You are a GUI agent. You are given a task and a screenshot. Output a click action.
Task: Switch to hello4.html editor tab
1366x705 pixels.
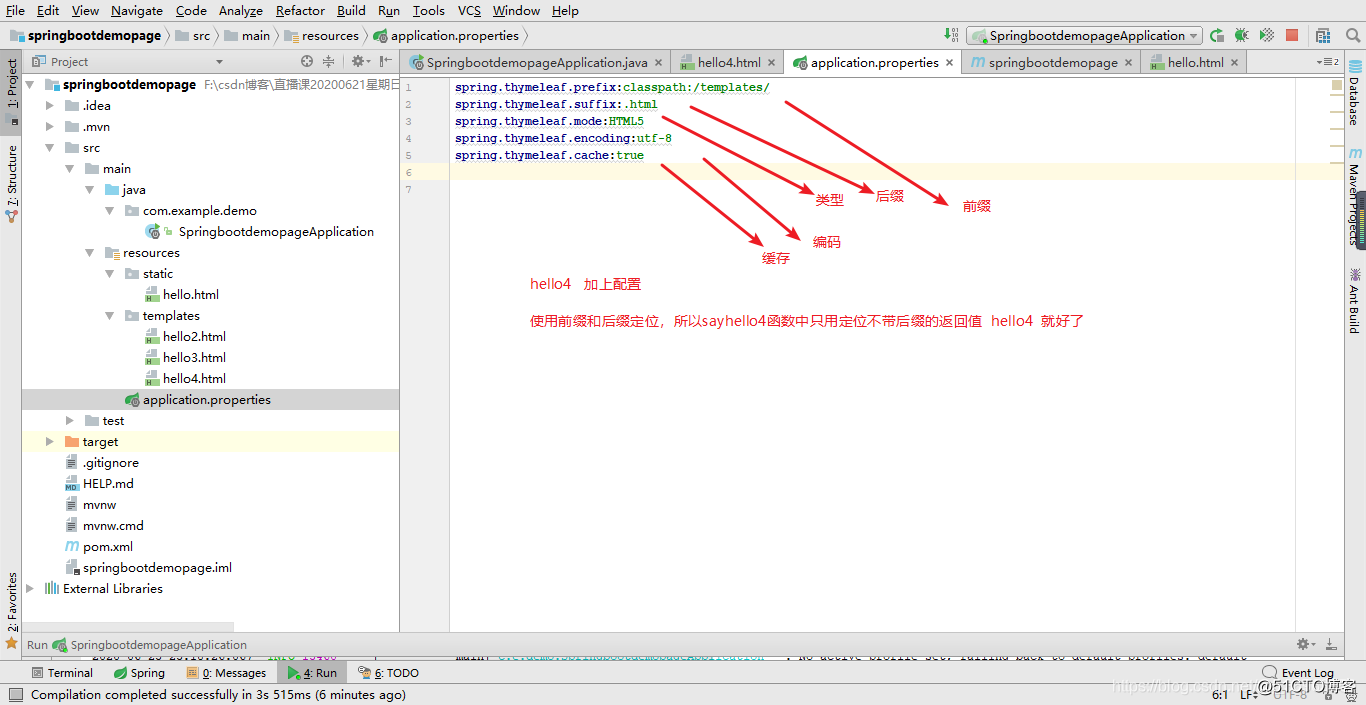(x=729, y=62)
